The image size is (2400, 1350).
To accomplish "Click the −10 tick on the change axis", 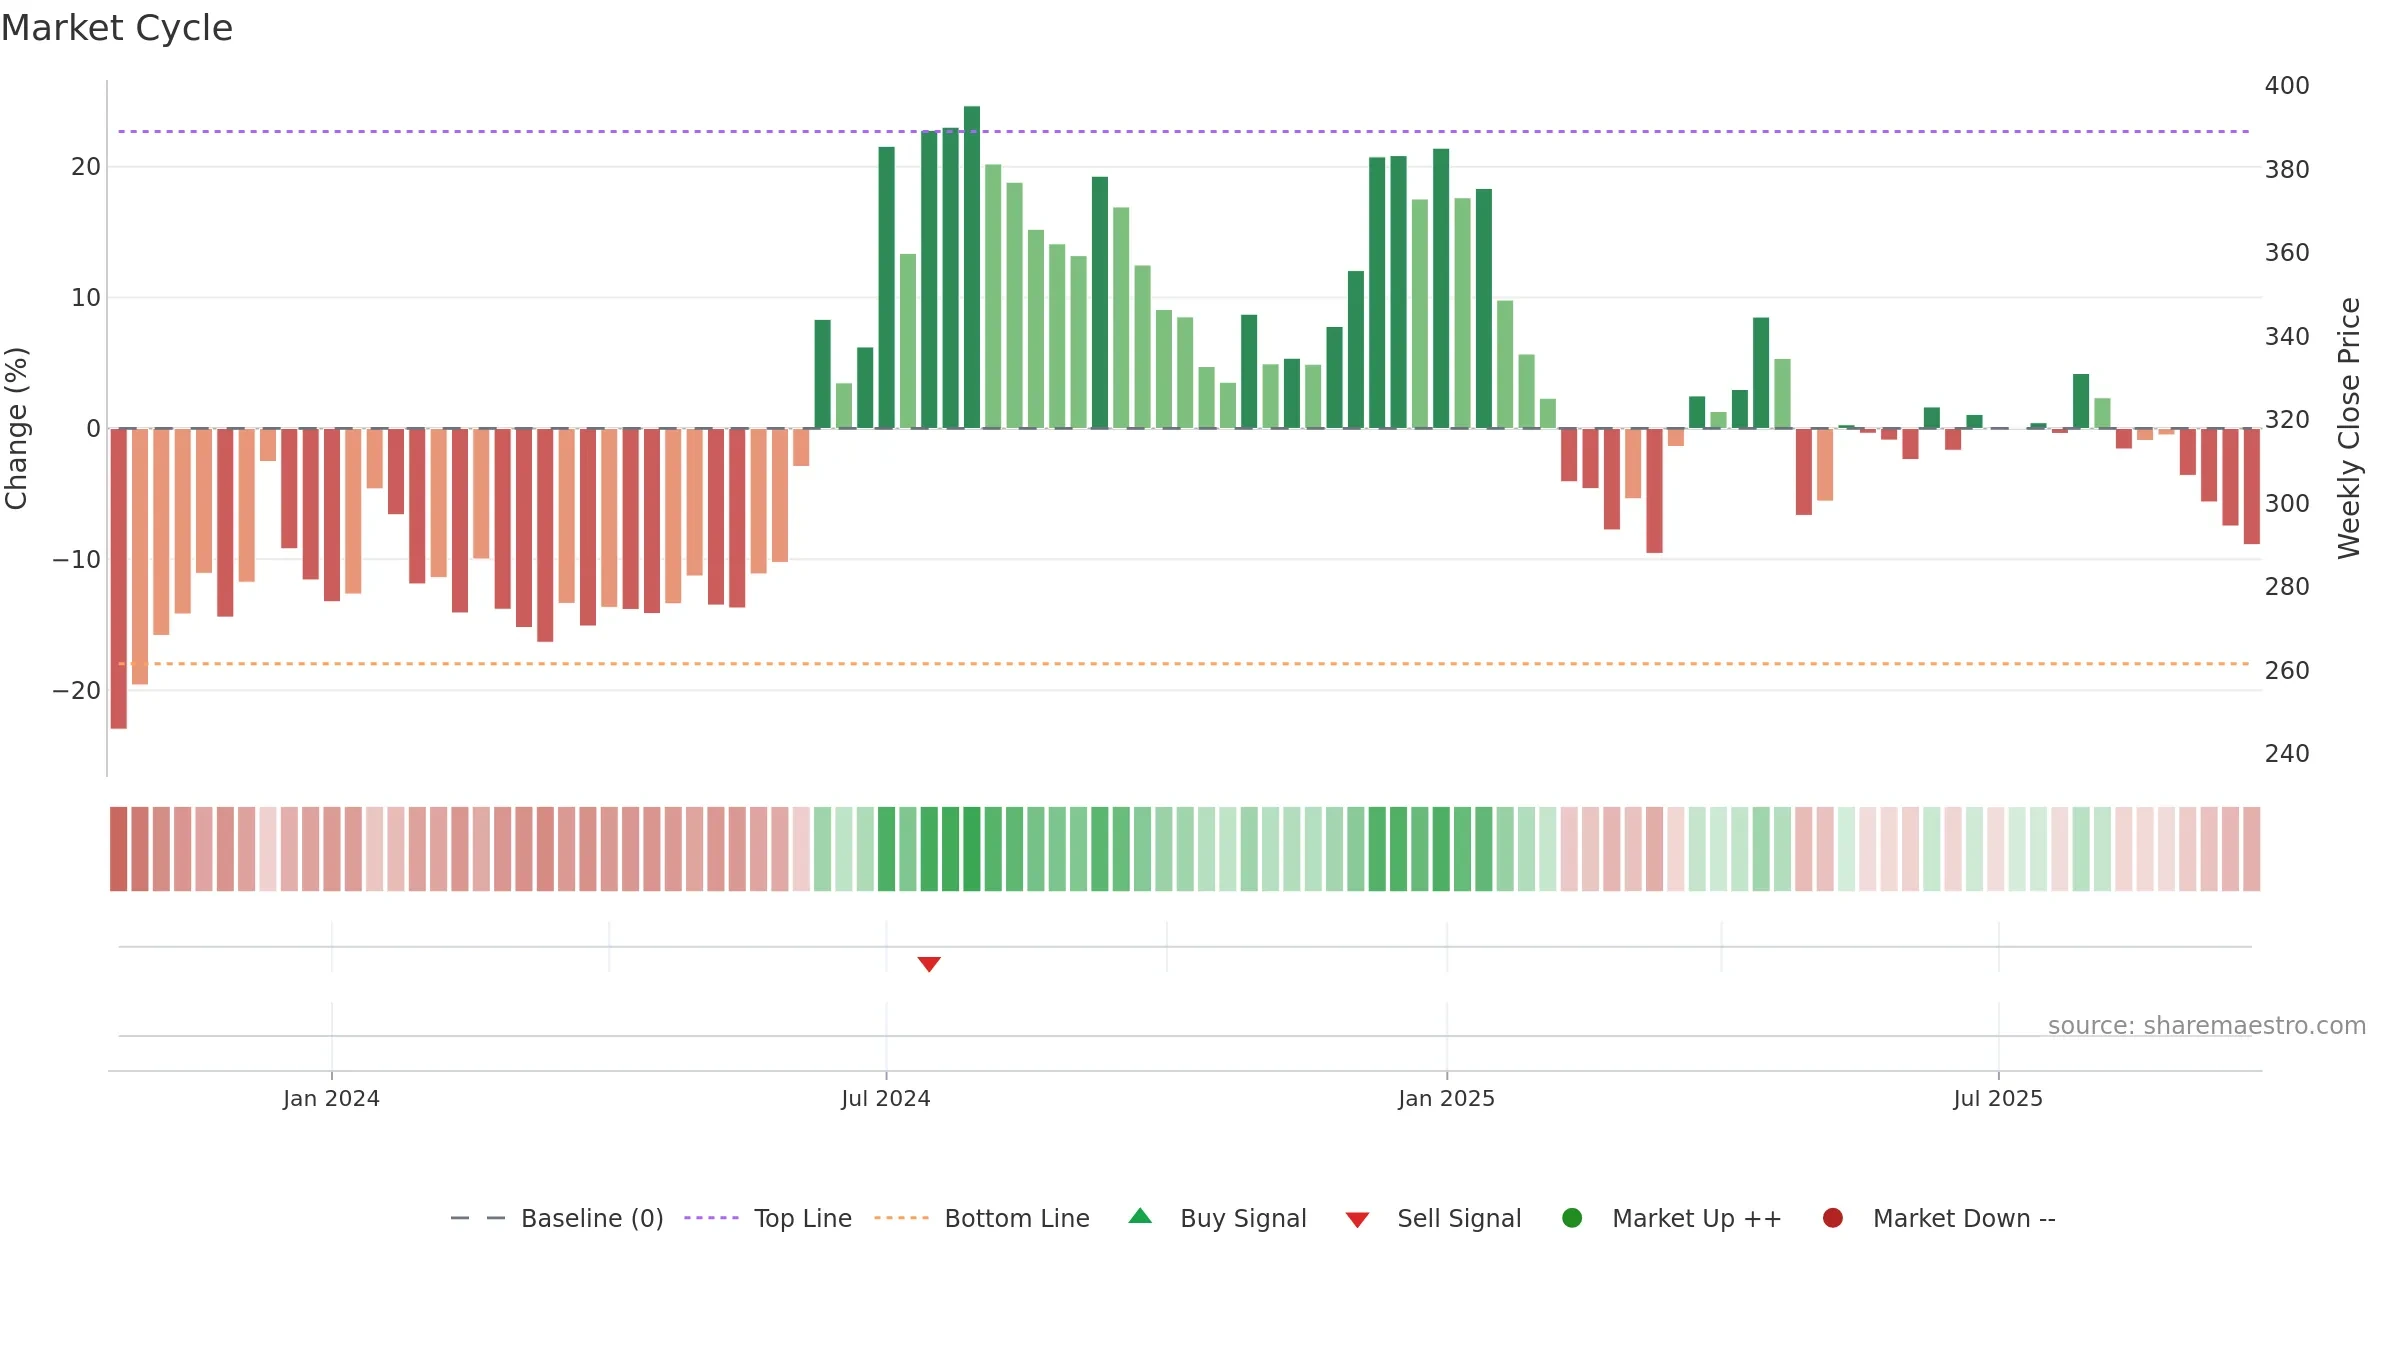I will 77,559.
